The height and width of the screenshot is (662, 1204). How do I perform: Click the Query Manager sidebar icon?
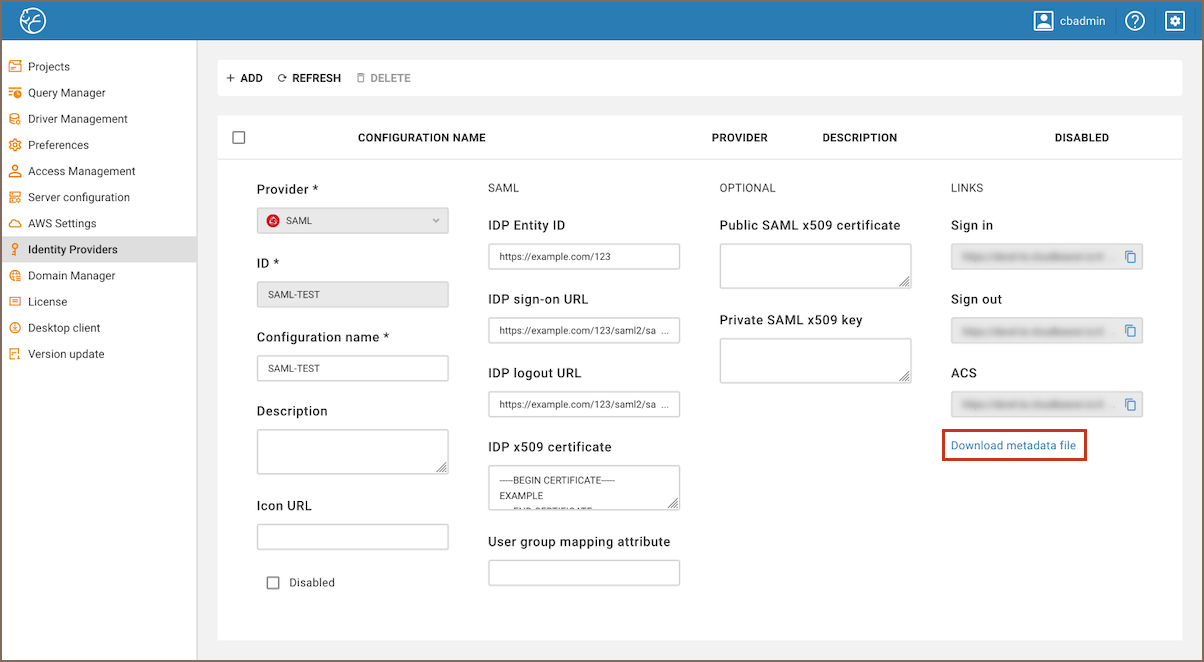coord(16,92)
